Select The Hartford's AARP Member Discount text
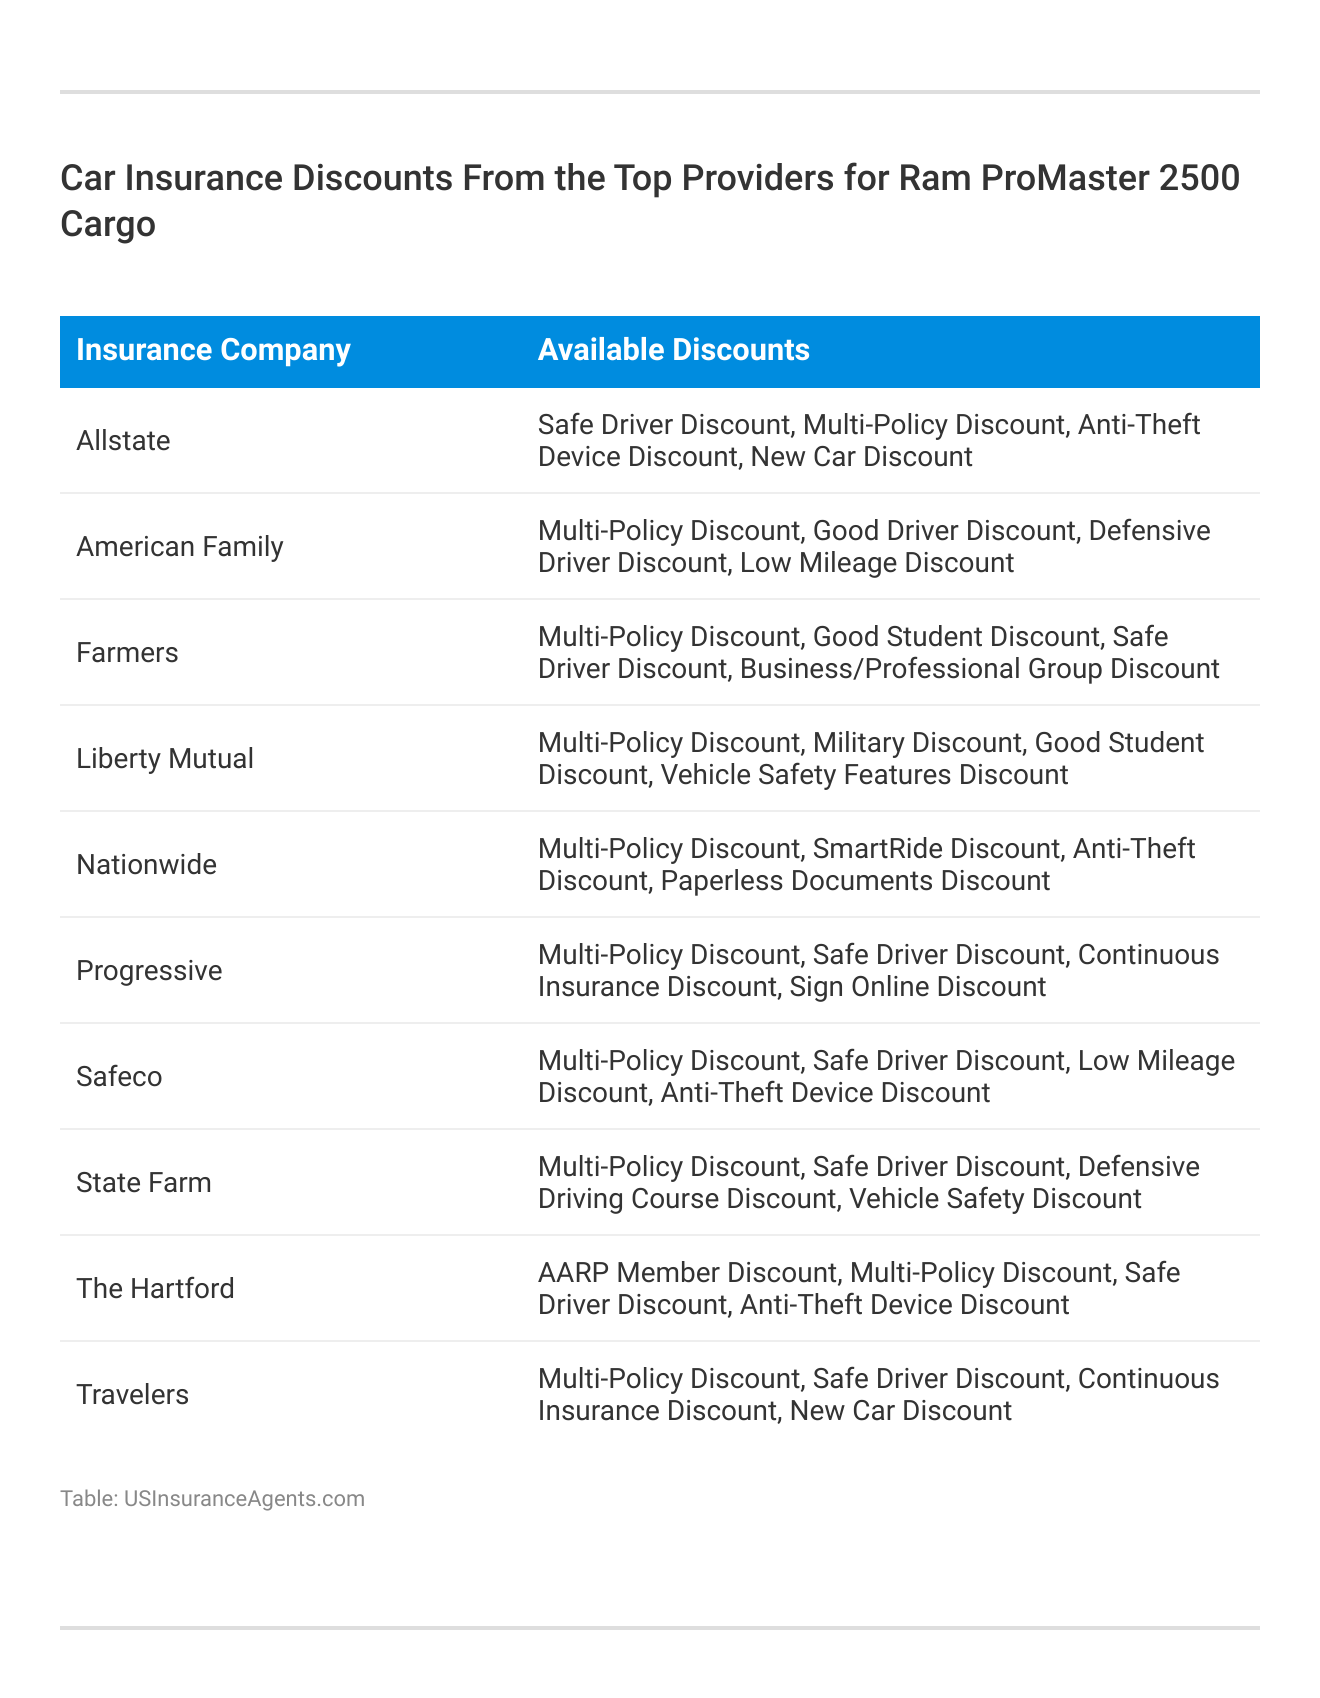This screenshot has width=1320, height=1698. tap(687, 1273)
